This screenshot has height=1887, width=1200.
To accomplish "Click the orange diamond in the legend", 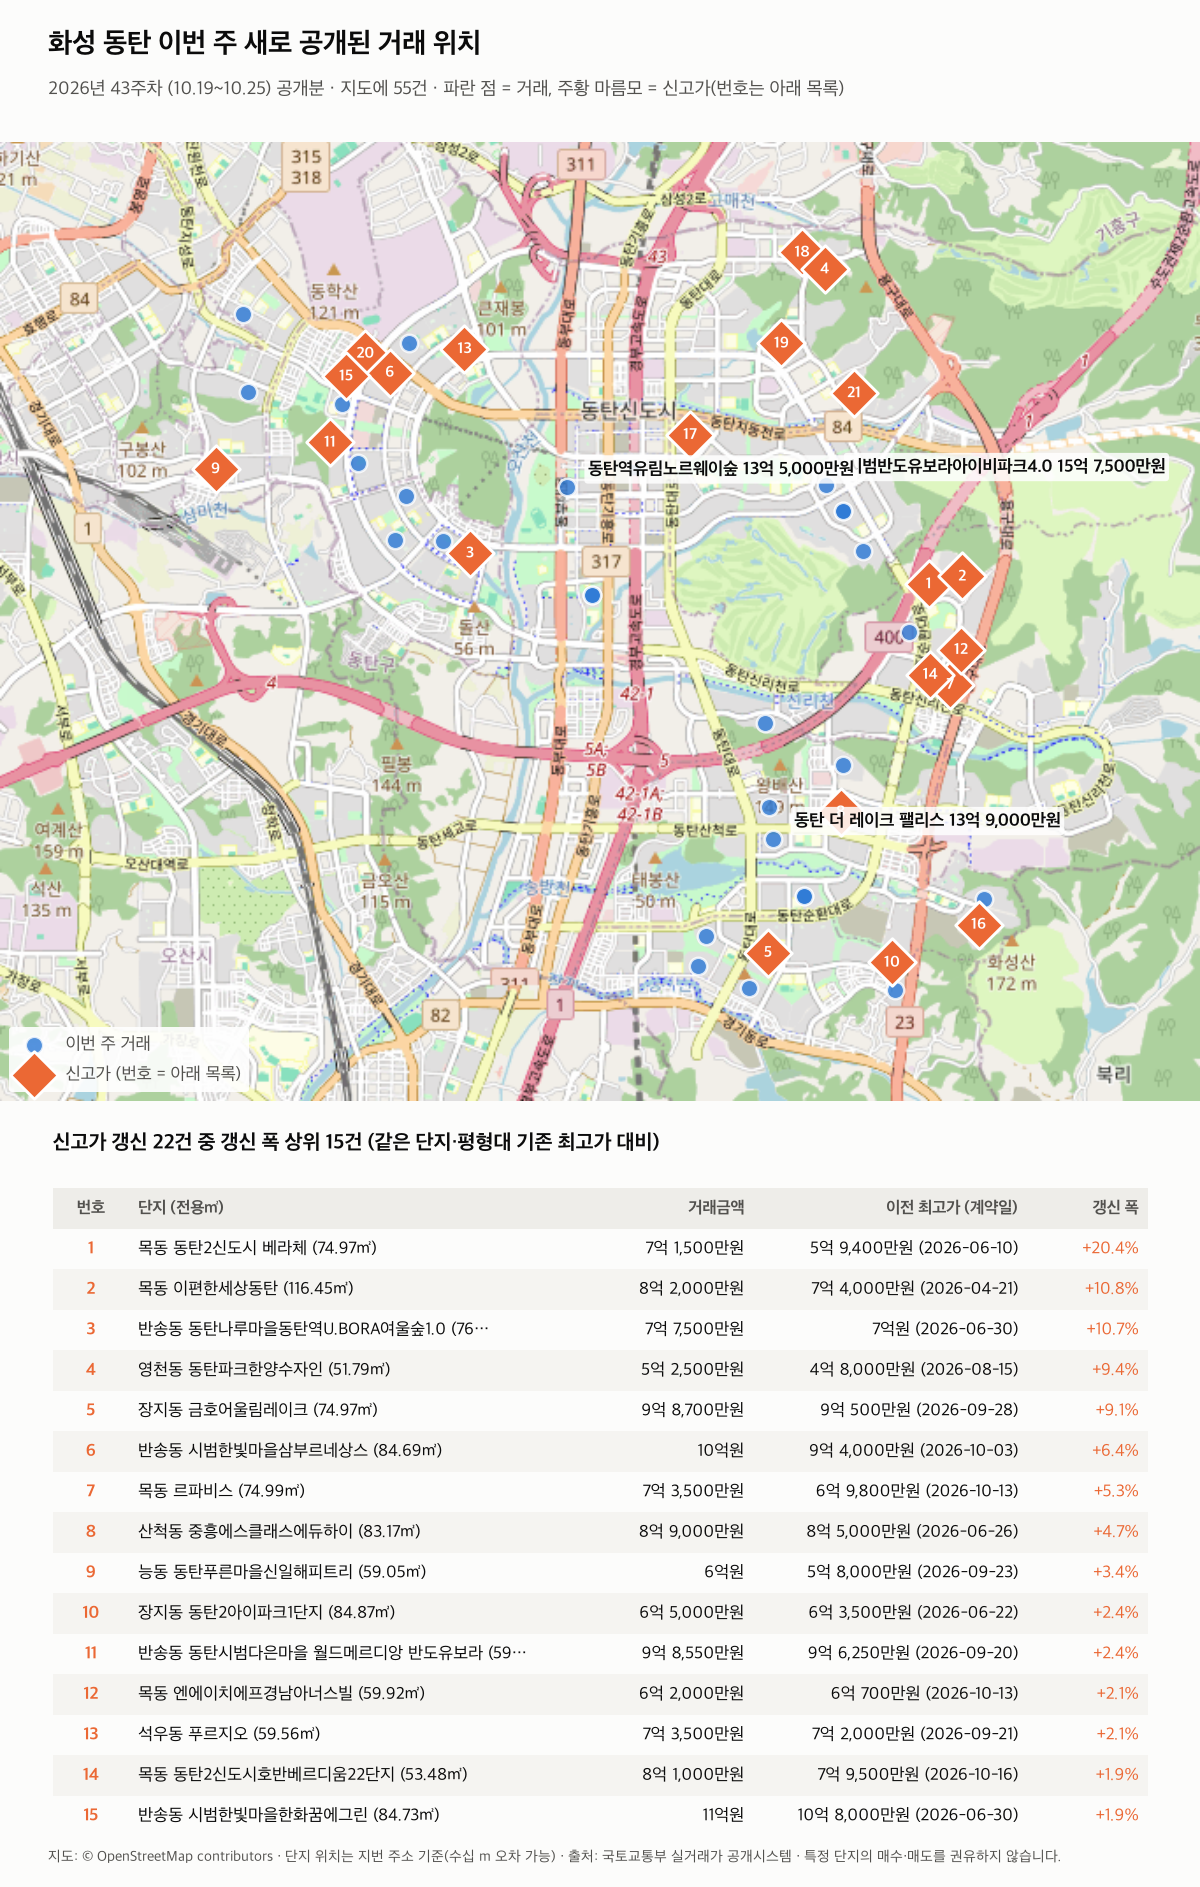I will [x=34, y=1073].
